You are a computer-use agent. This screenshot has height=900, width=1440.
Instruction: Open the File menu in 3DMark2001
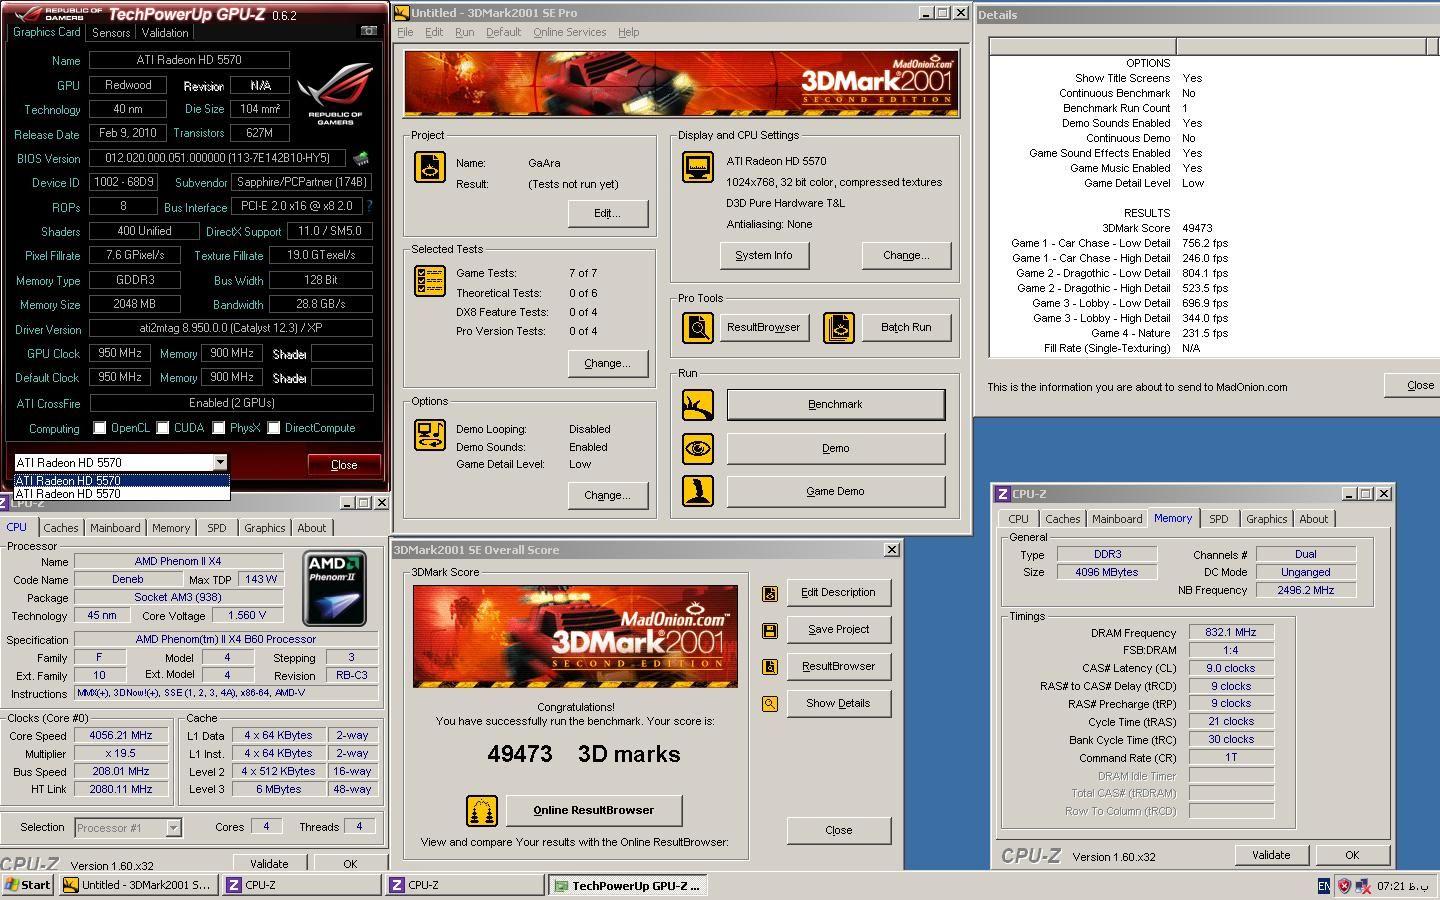[405, 32]
